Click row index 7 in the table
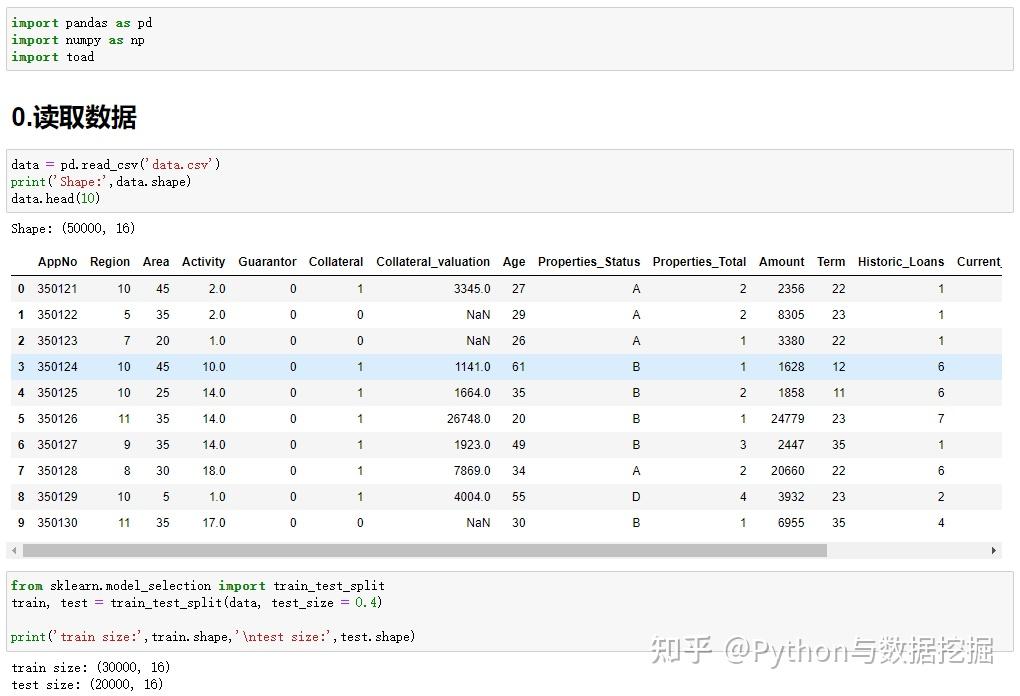Screen dimensions: 1020x696 [21, 471]
